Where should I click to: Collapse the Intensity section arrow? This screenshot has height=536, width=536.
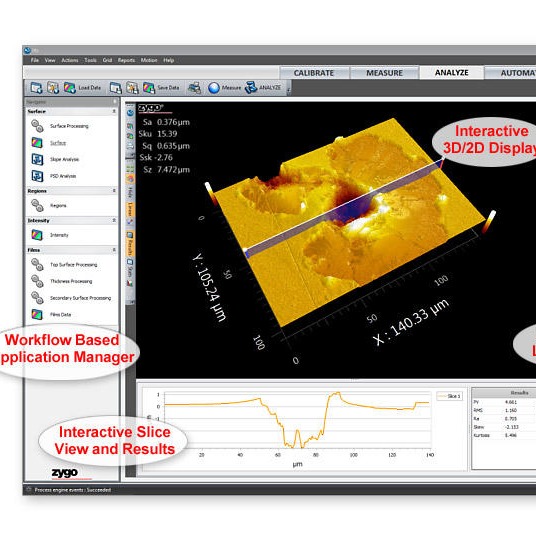114,220
